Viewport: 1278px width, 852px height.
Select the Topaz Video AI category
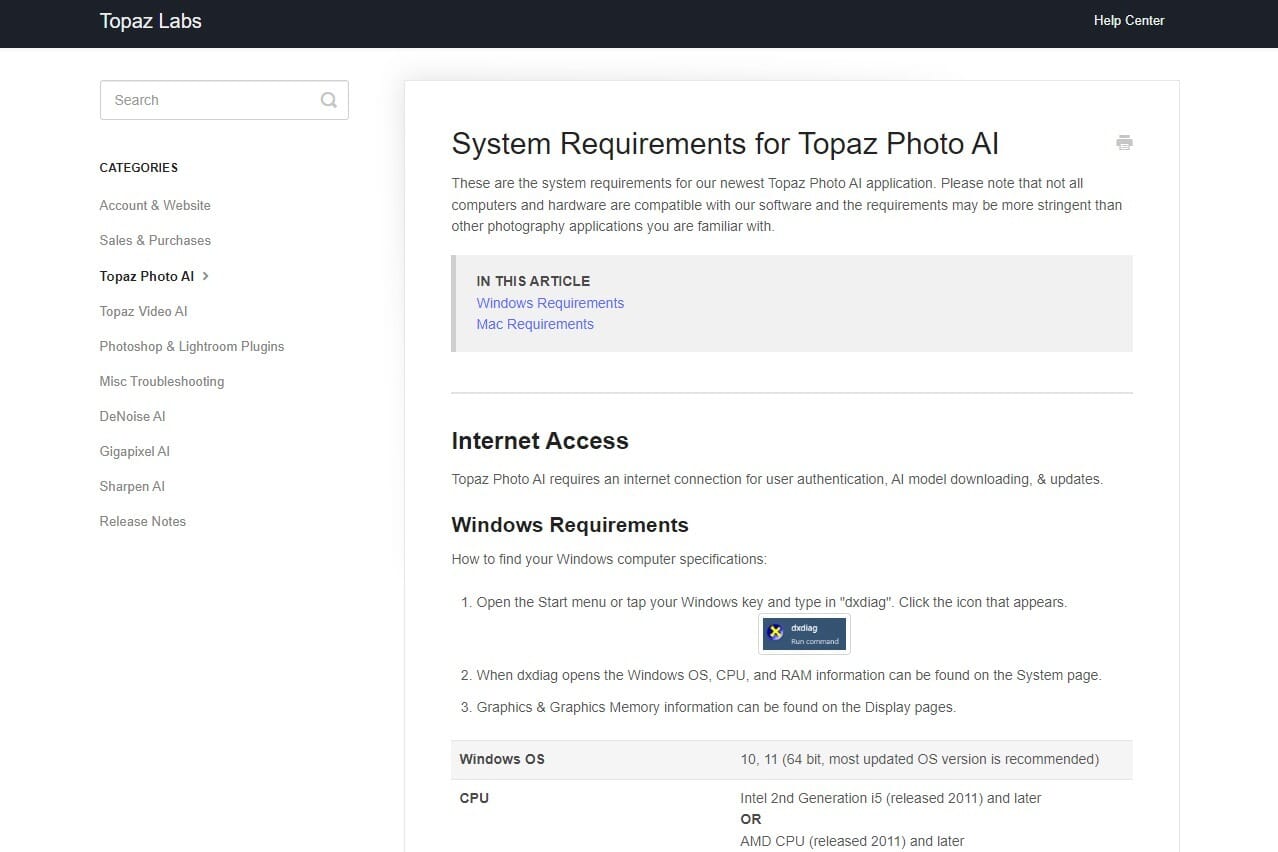click(x=143, y=311)
